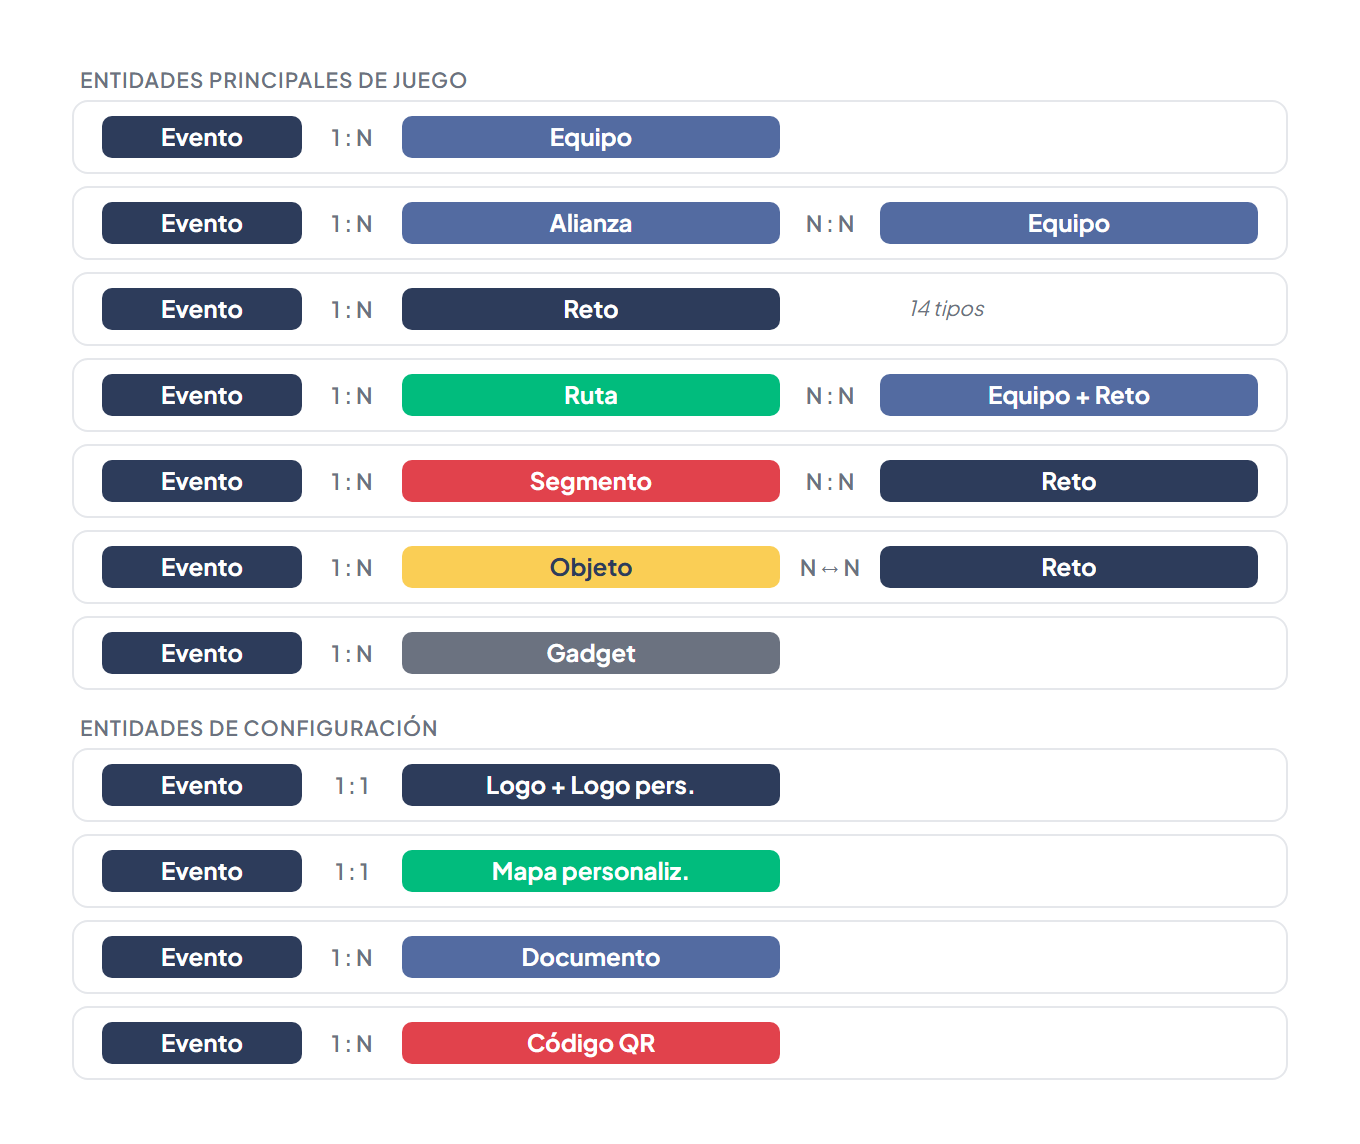Click the green Ruta box

pos(590,395)
